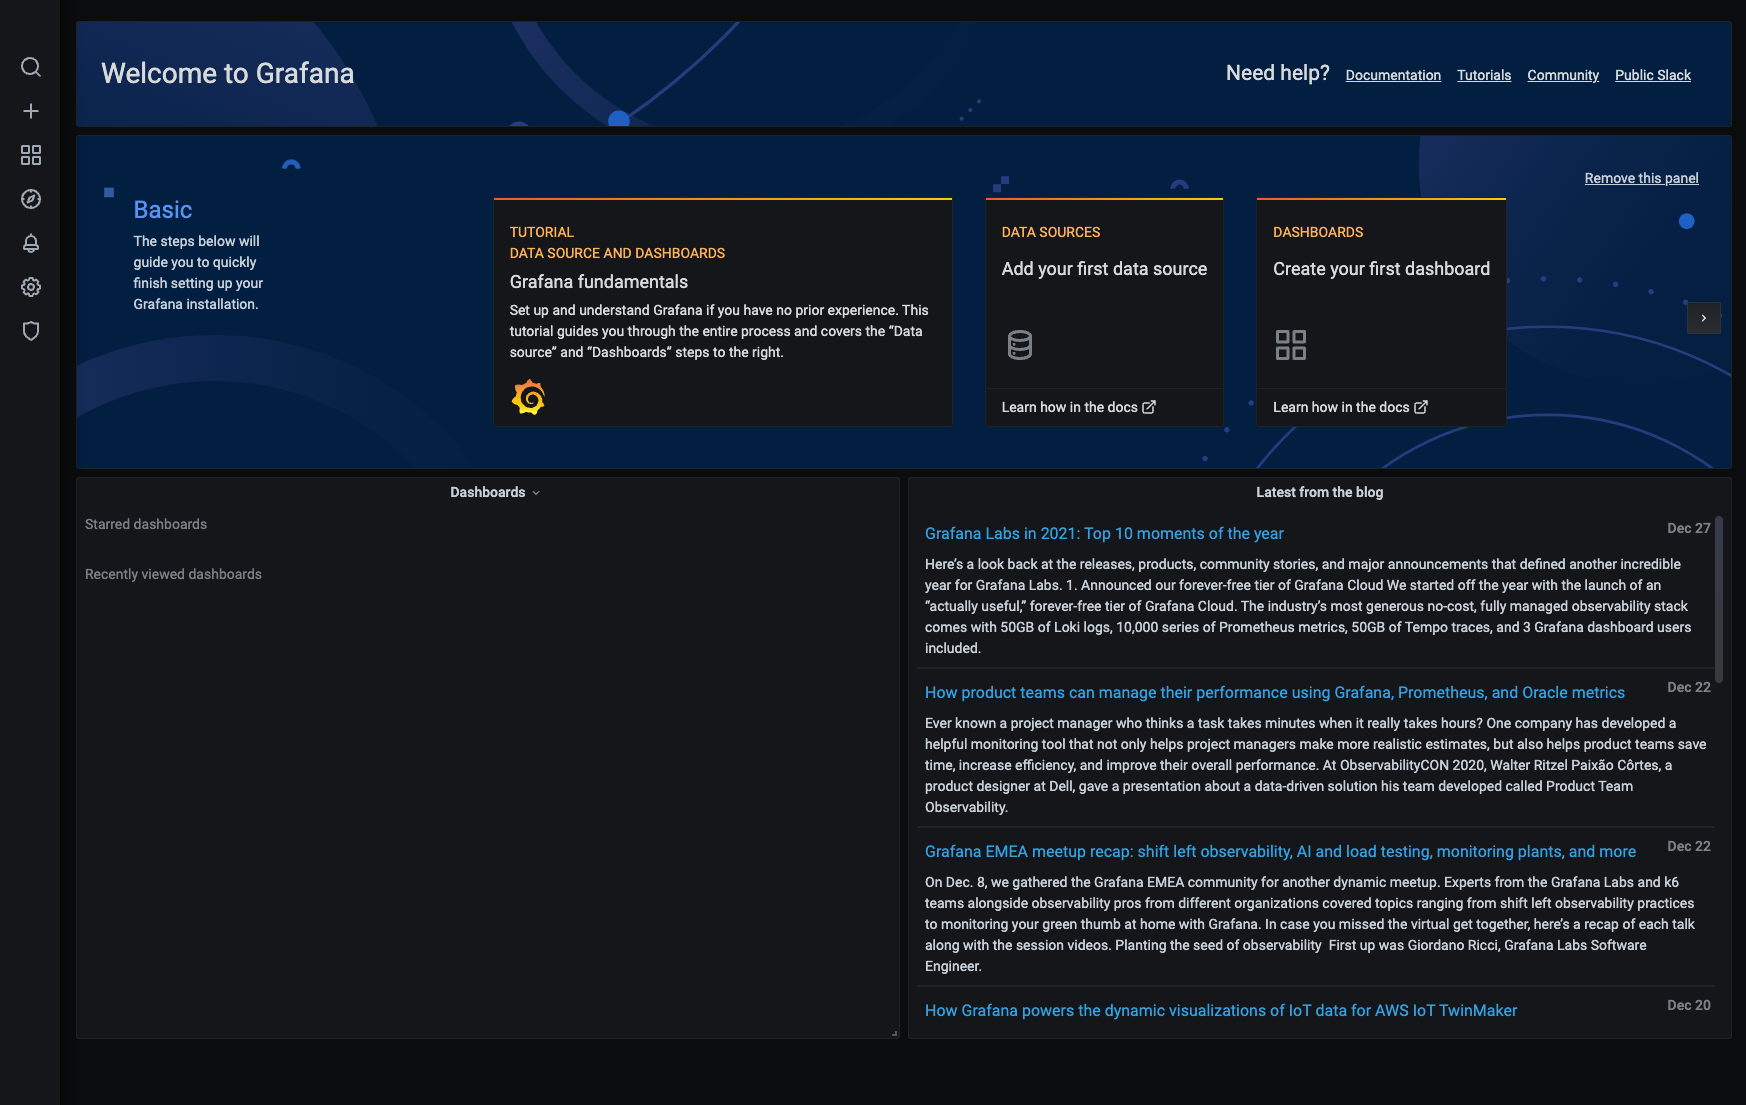
Task: Open Grafana EMEA meetup recap post
Action: 1280,852
